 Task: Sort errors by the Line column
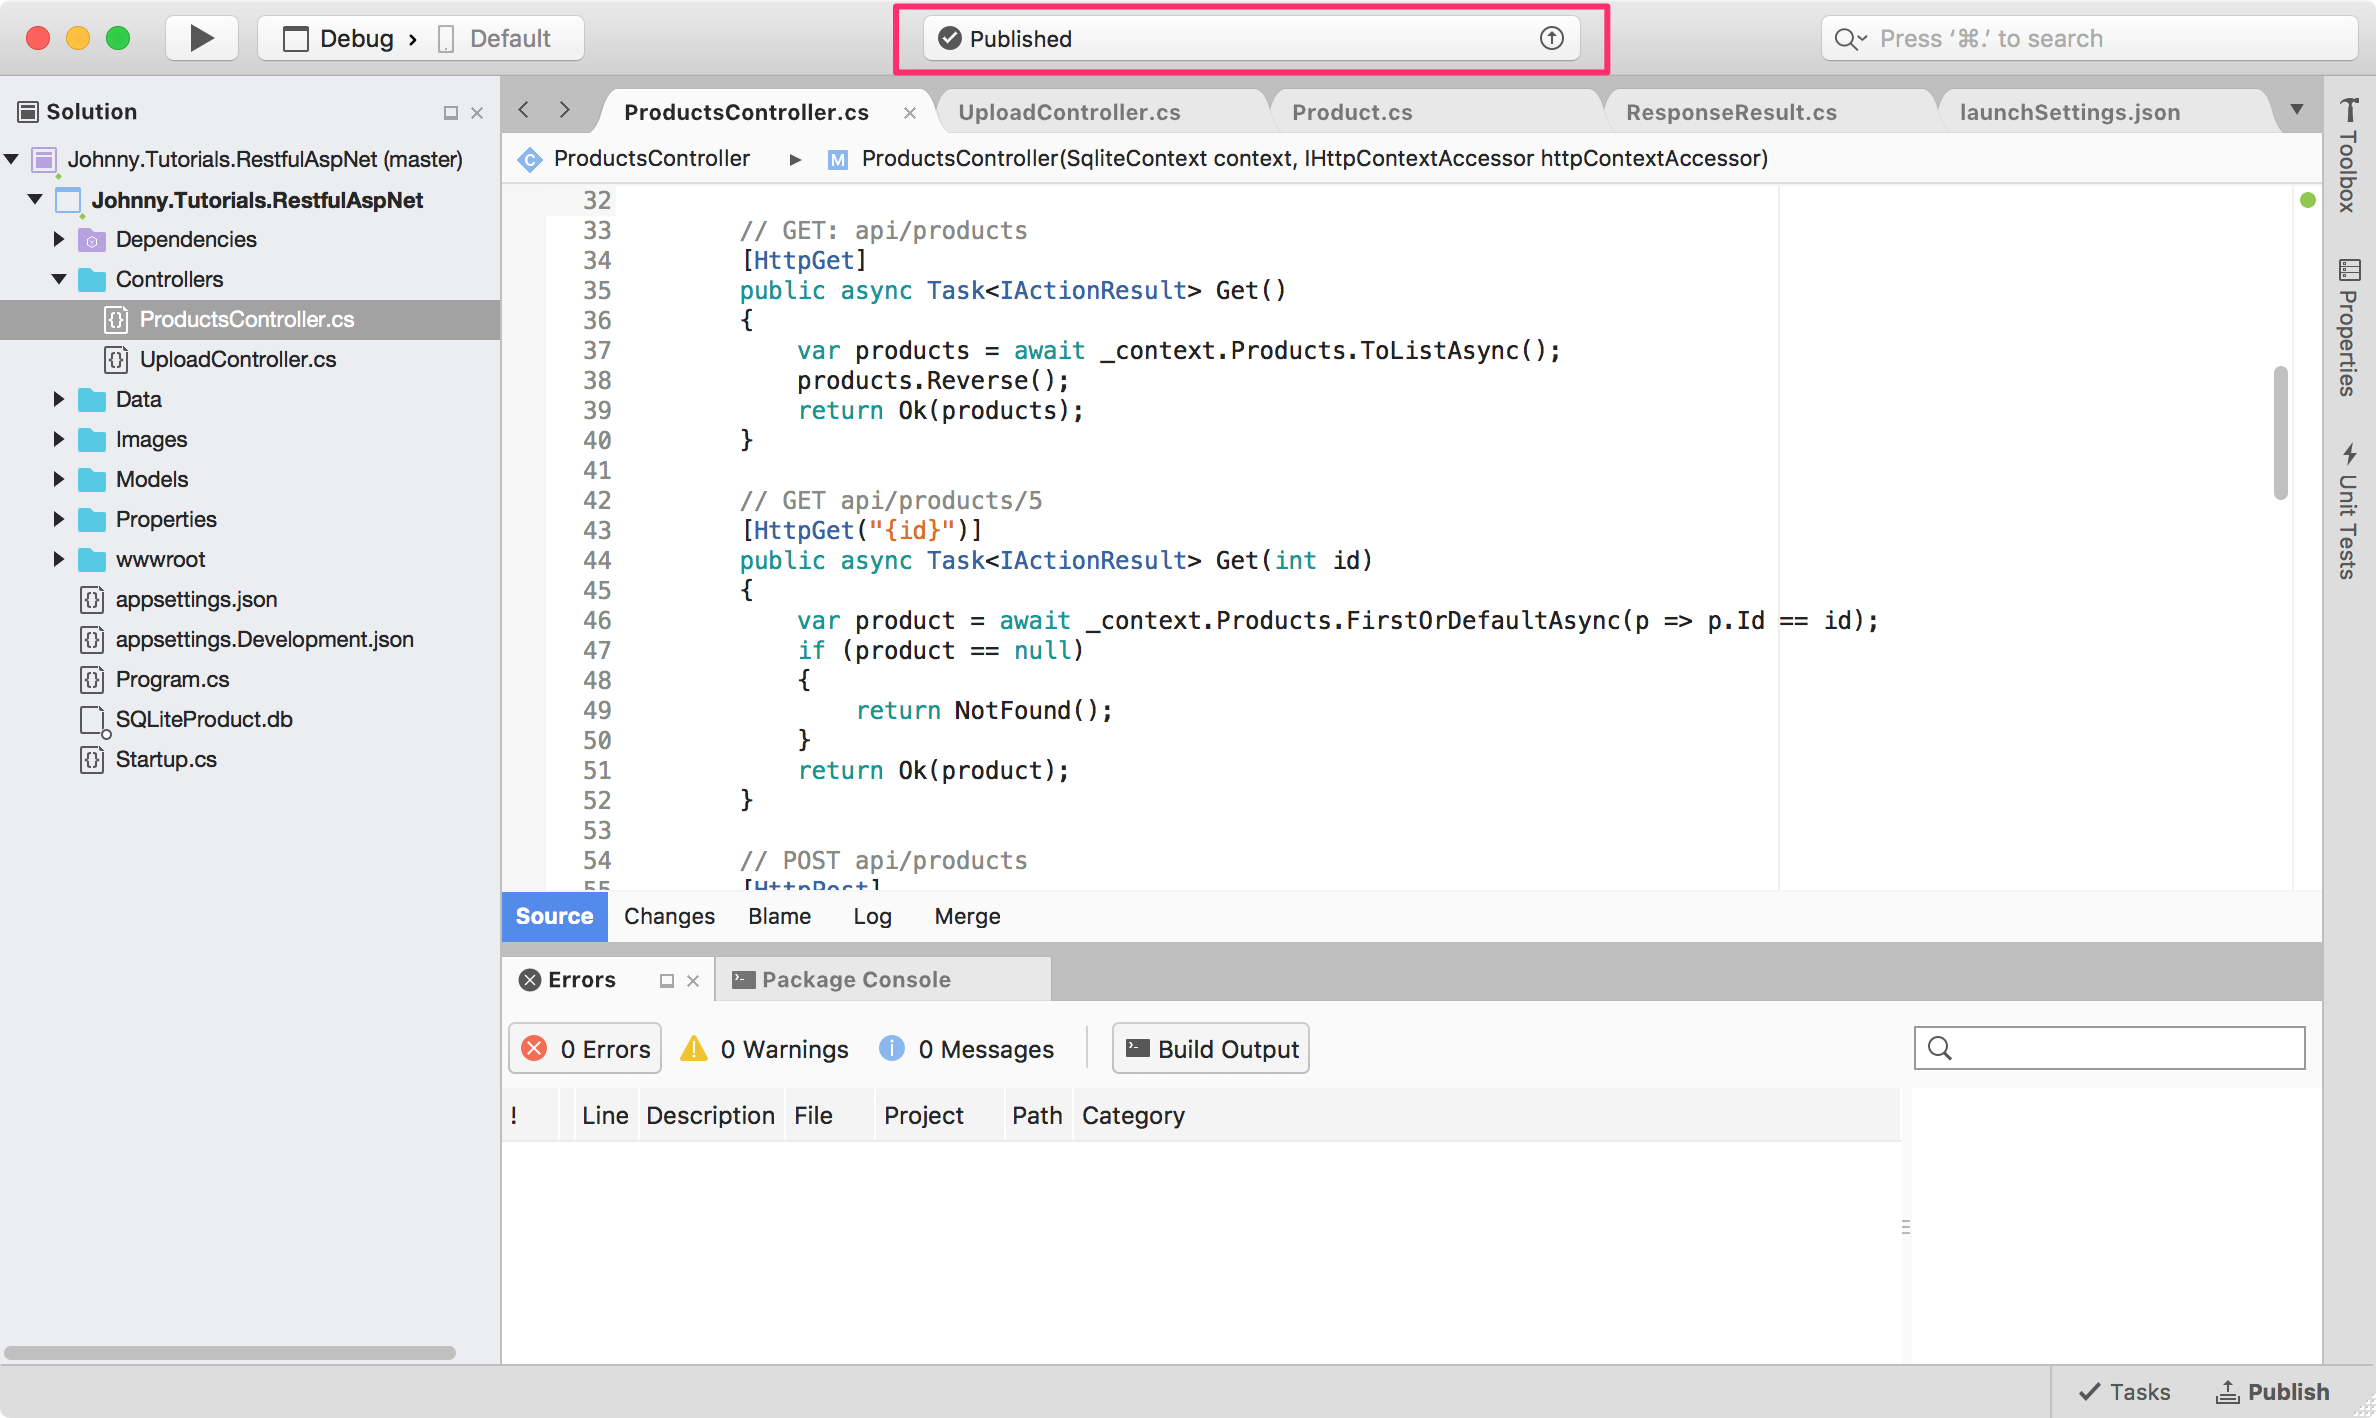click(605, 1115)
